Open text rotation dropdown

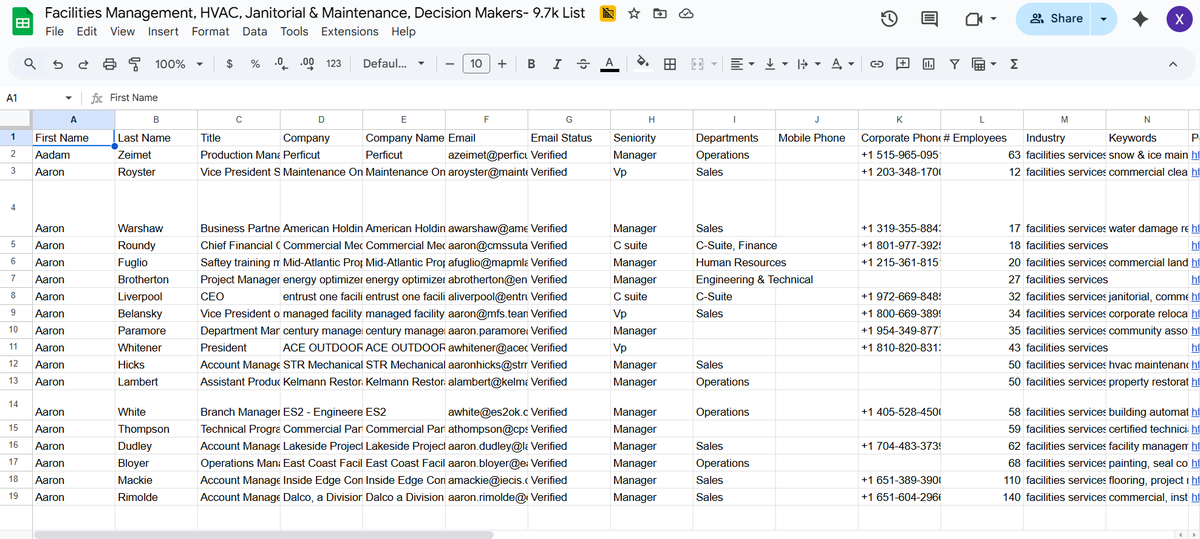click(842, 64)
